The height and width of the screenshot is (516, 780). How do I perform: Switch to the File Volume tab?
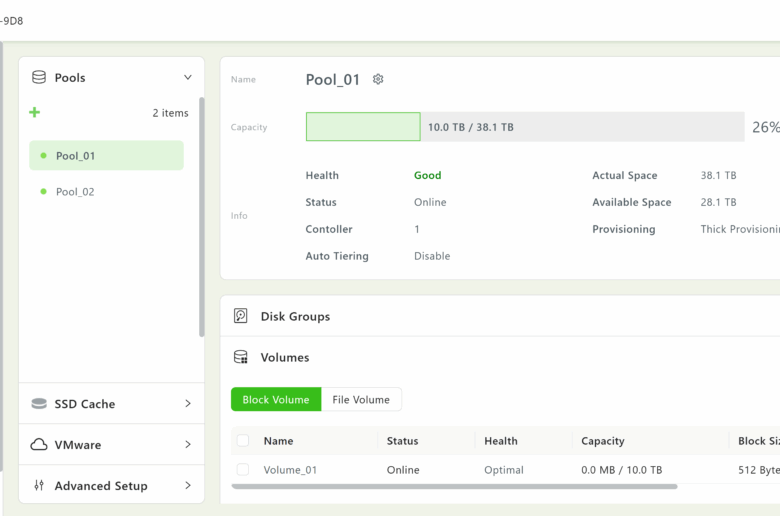(x=361, y=400)
